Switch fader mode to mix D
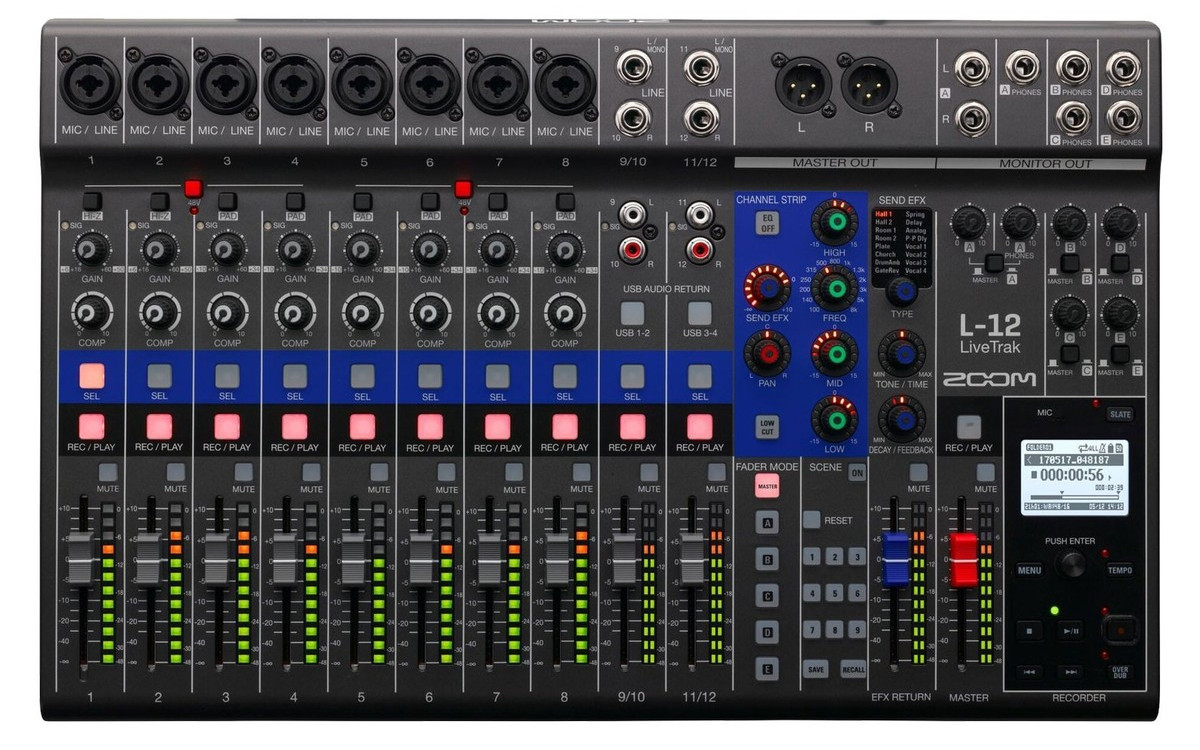This screenshot has width=1200, height=750. (x=767, y=632)
